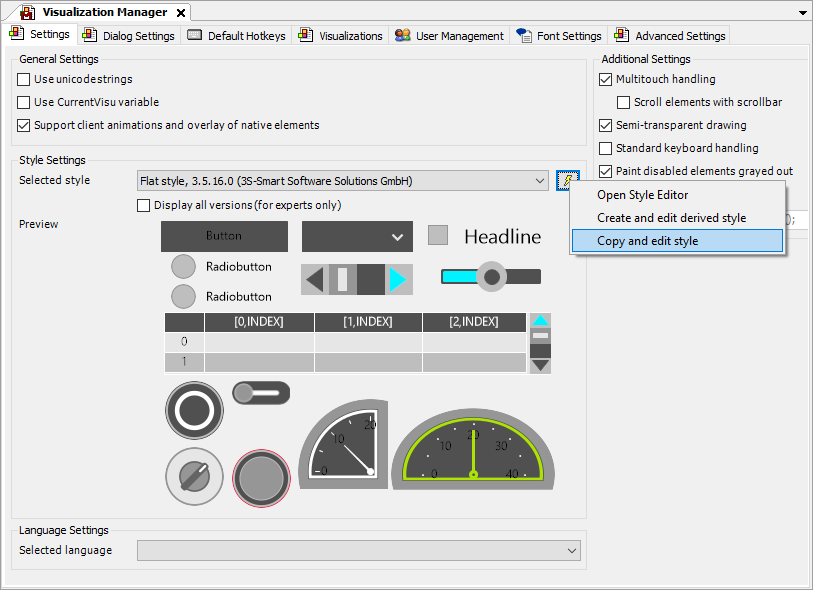
Task: Open the dark preview combo box
Action: click(357, 237)
